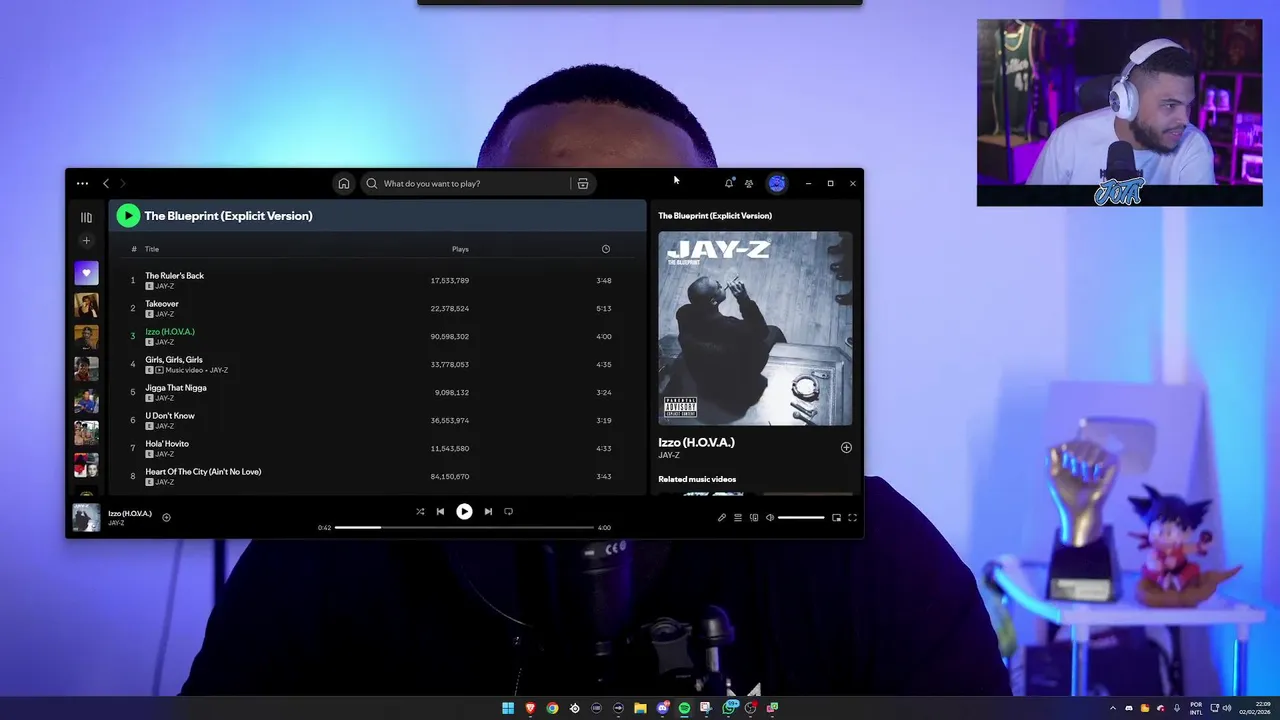Viewport: 1280px width, 720px height.
Task: Enter full screen mode icon
Action: 853,518
